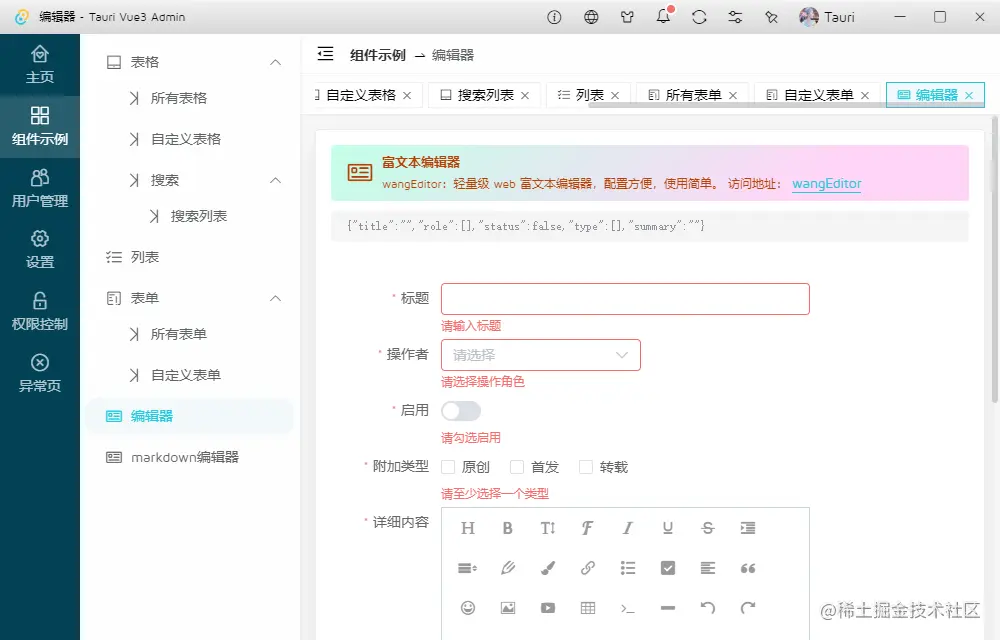
Task: Collapse the 表格 menu group
Action: click(276, 62)
